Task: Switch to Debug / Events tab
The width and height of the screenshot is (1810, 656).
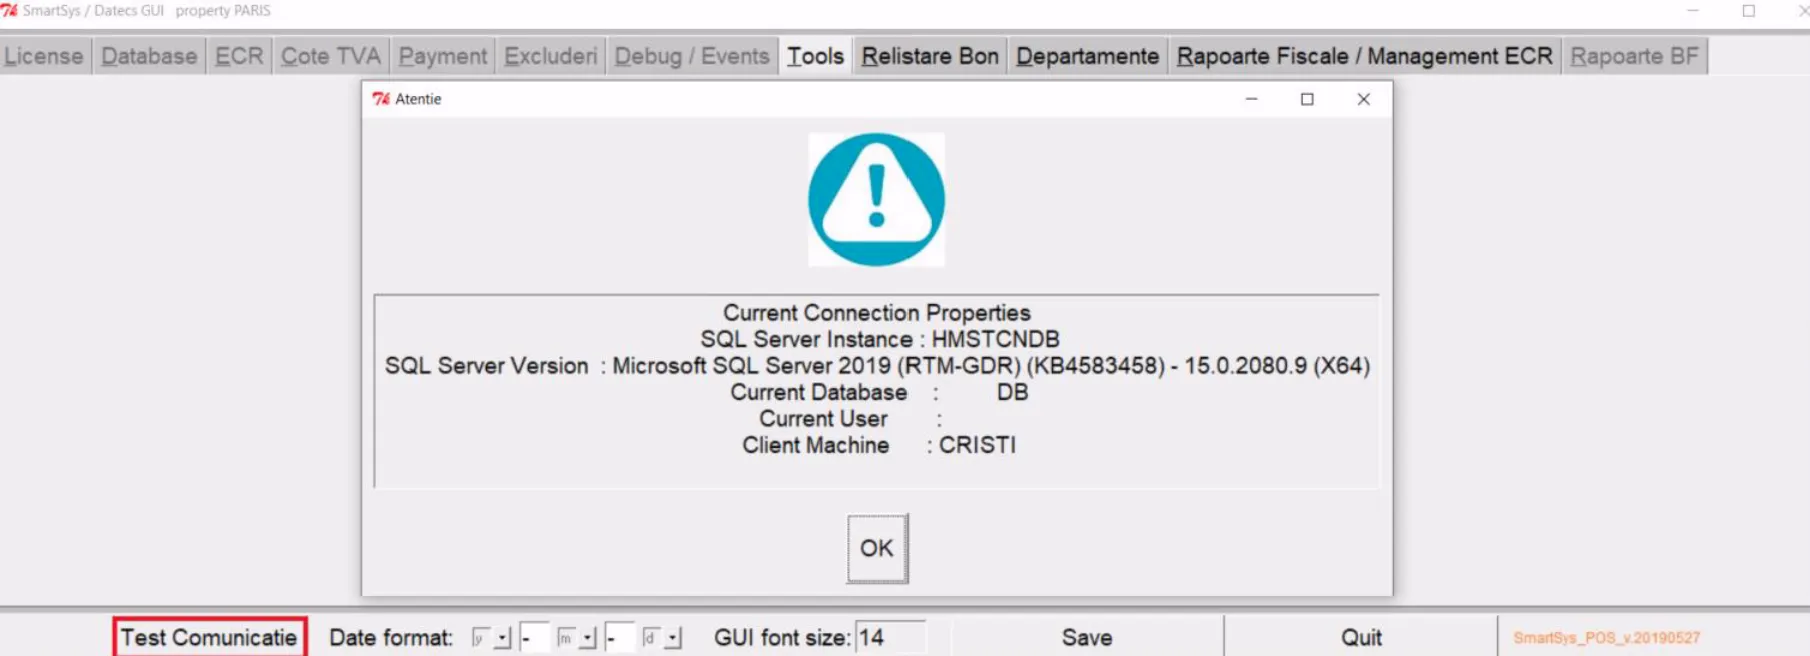Action: coord(692,56)
